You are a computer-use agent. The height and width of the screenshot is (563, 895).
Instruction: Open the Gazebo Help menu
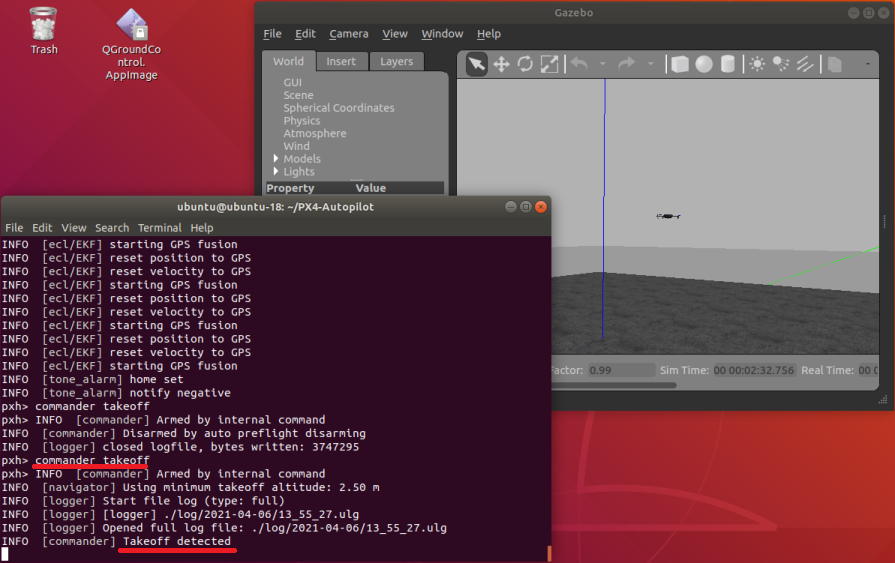489,34
